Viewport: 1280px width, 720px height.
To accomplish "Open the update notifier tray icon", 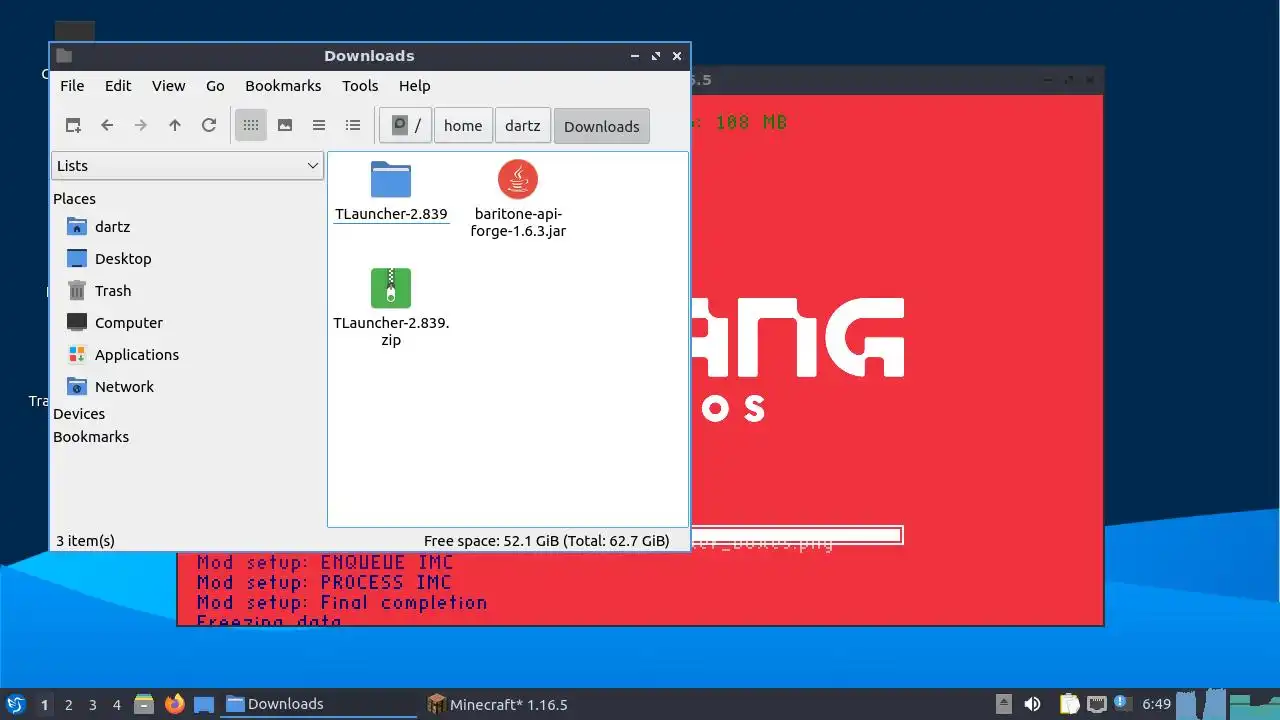I will (1123, 704).
